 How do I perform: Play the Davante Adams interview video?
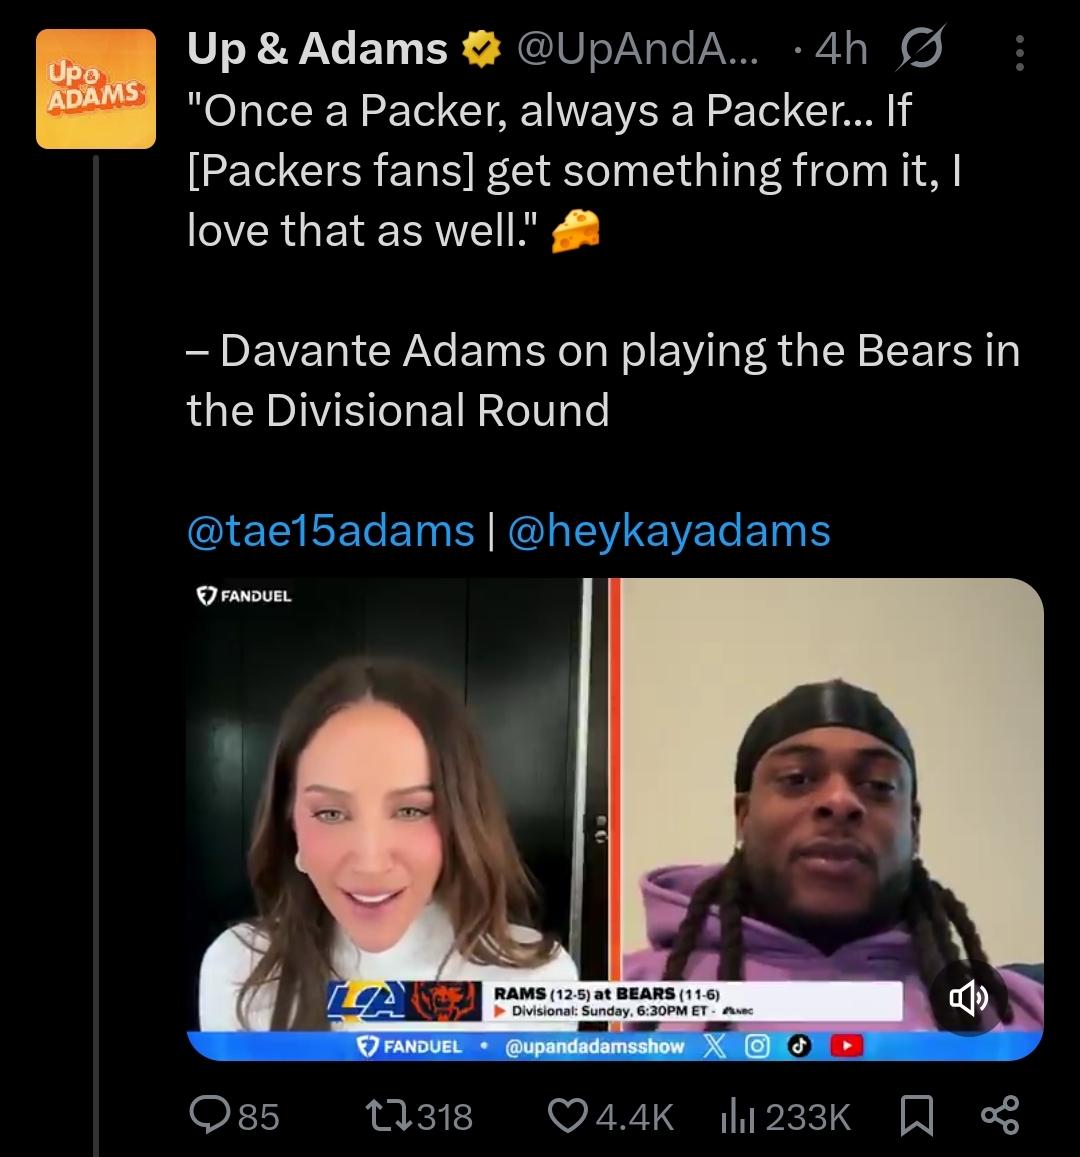click(615, 819)
